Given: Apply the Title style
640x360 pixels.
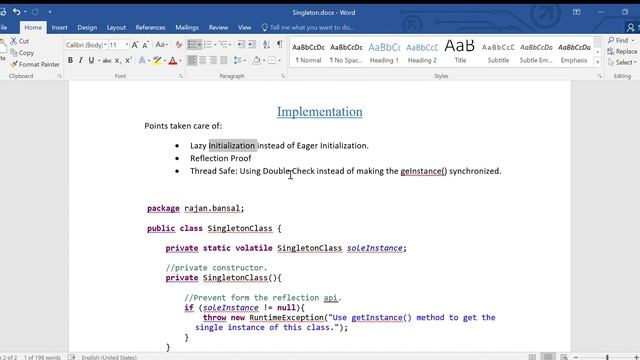Looking at the screenshot, I should coord(460,53).
